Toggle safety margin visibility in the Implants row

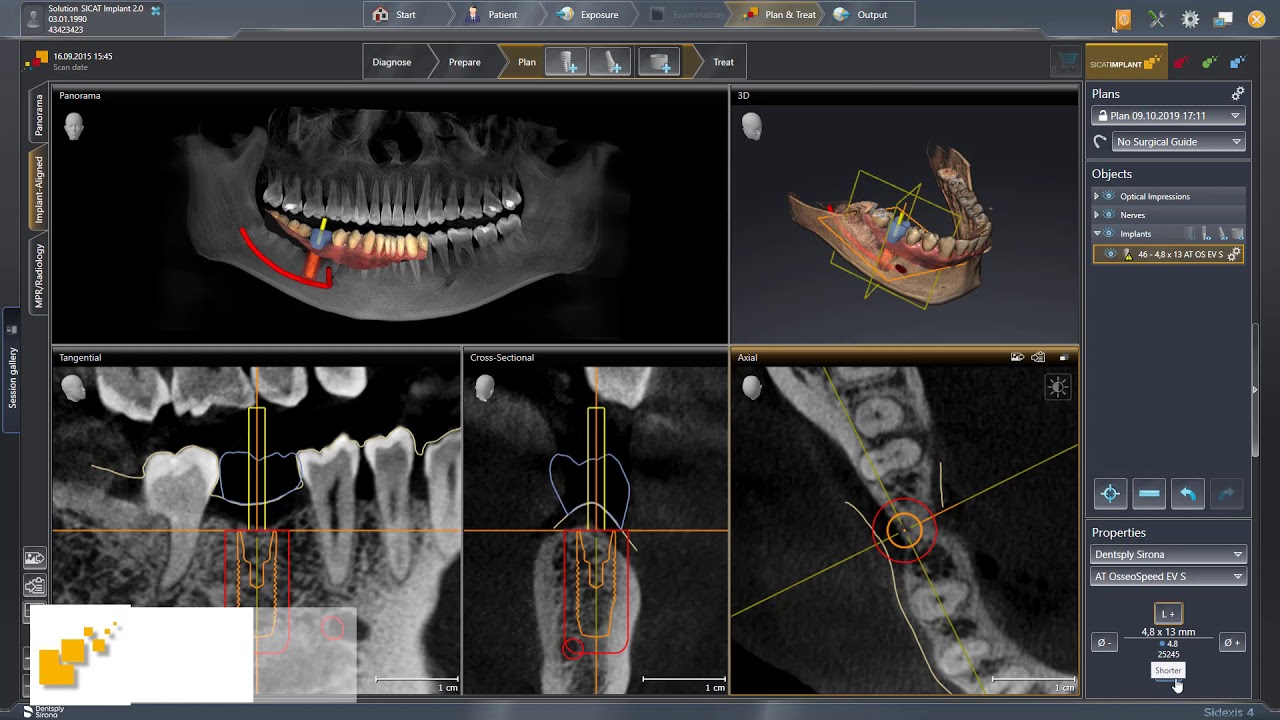1191,233
